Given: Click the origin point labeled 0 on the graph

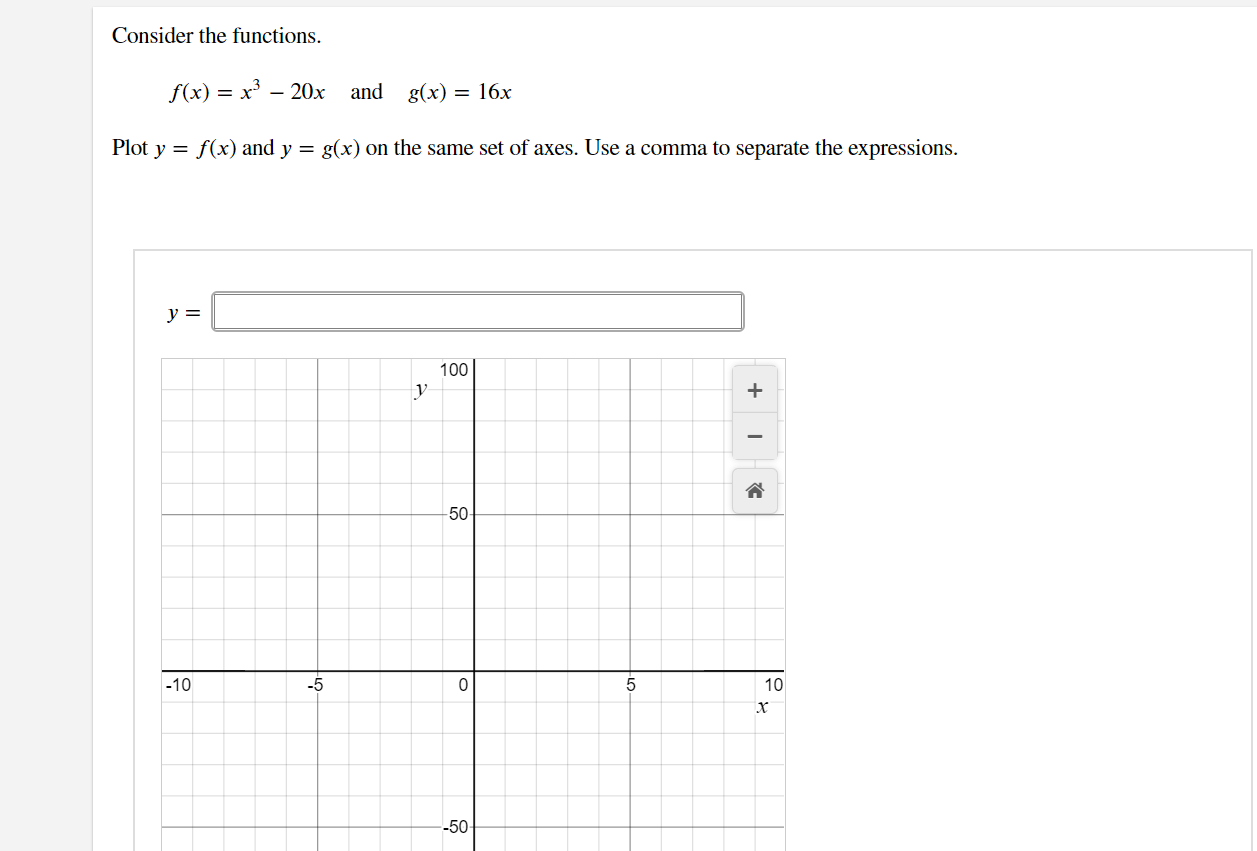Looking at the screenshot, I should coord(462,684).
